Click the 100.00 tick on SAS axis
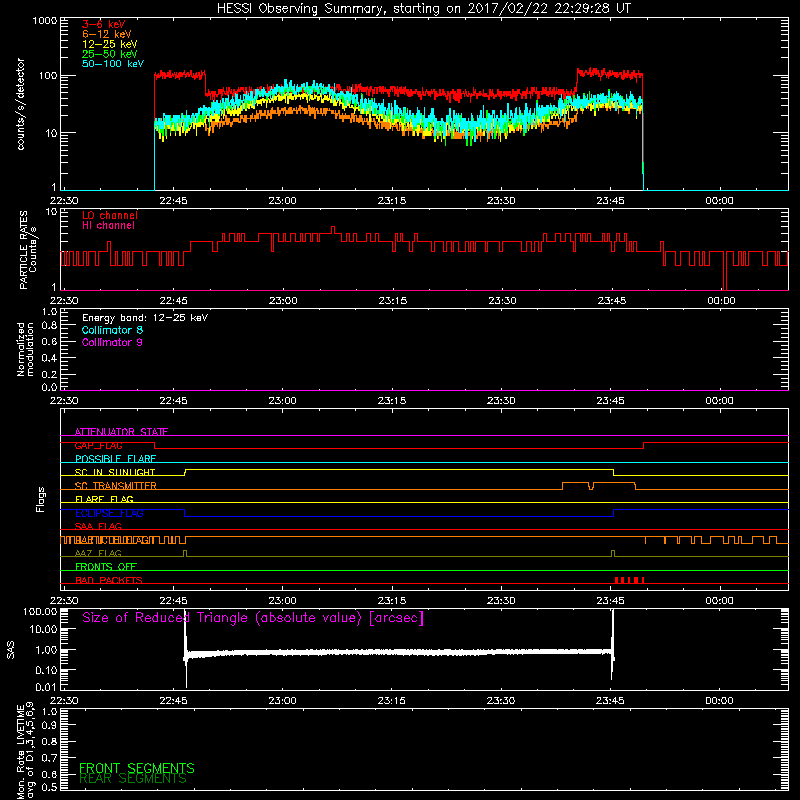This screenshot has width=800, height=800. coord(40,611)
